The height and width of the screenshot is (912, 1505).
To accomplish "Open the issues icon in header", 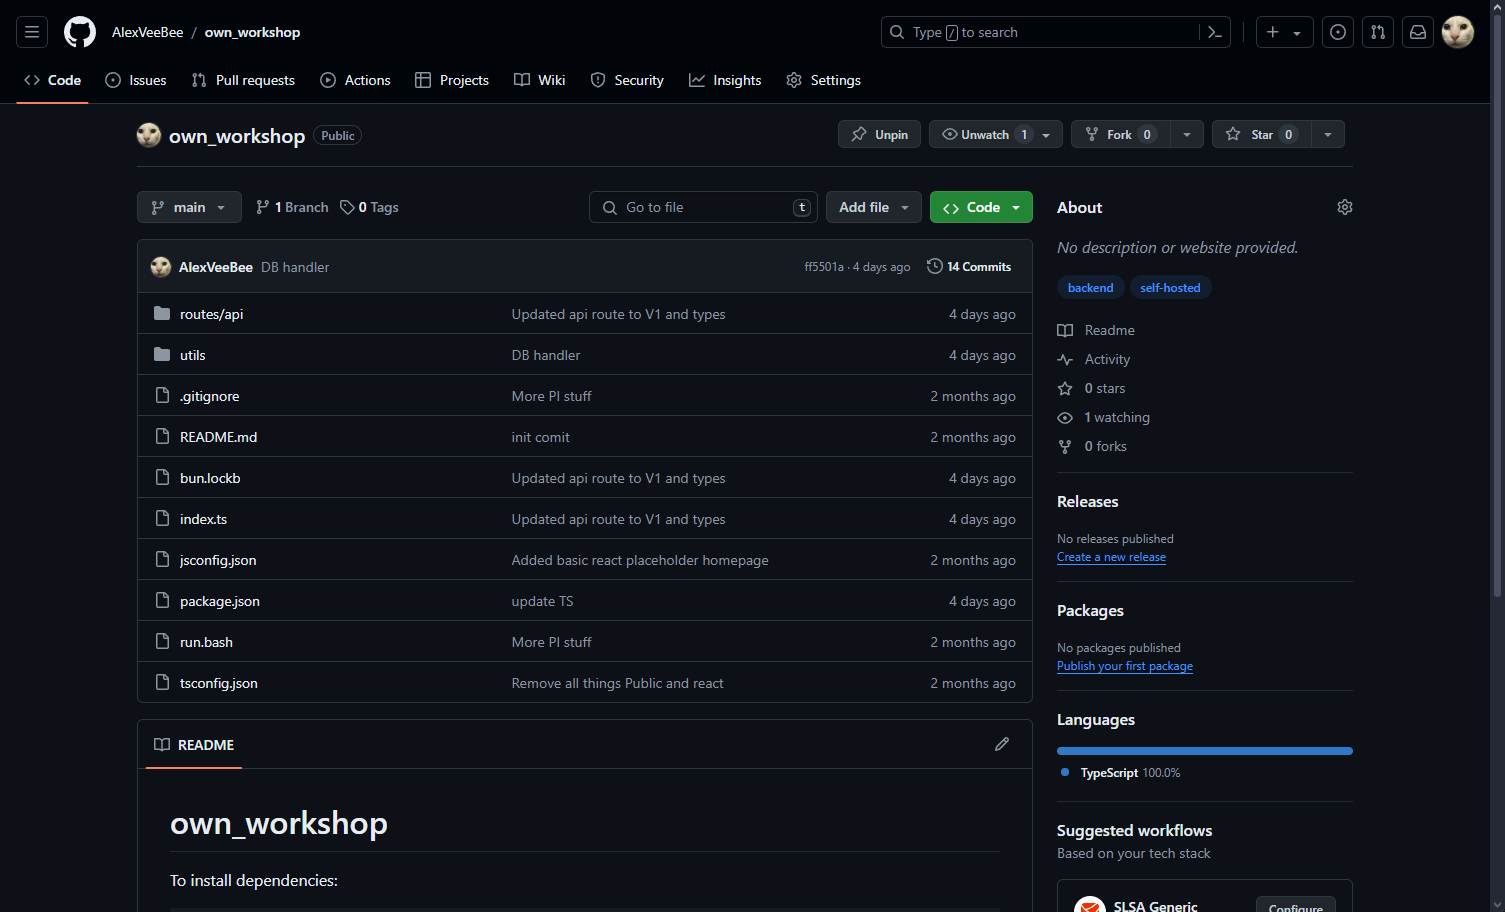I will coord(1338,32).
